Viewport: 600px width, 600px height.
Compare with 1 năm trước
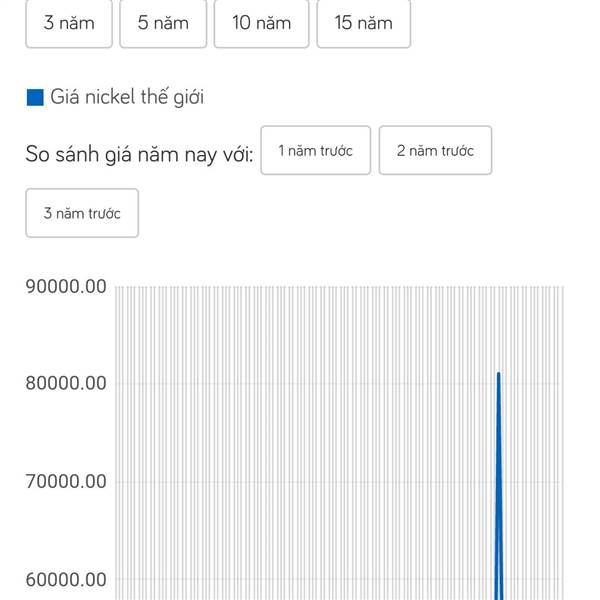(x=316, y=150)
